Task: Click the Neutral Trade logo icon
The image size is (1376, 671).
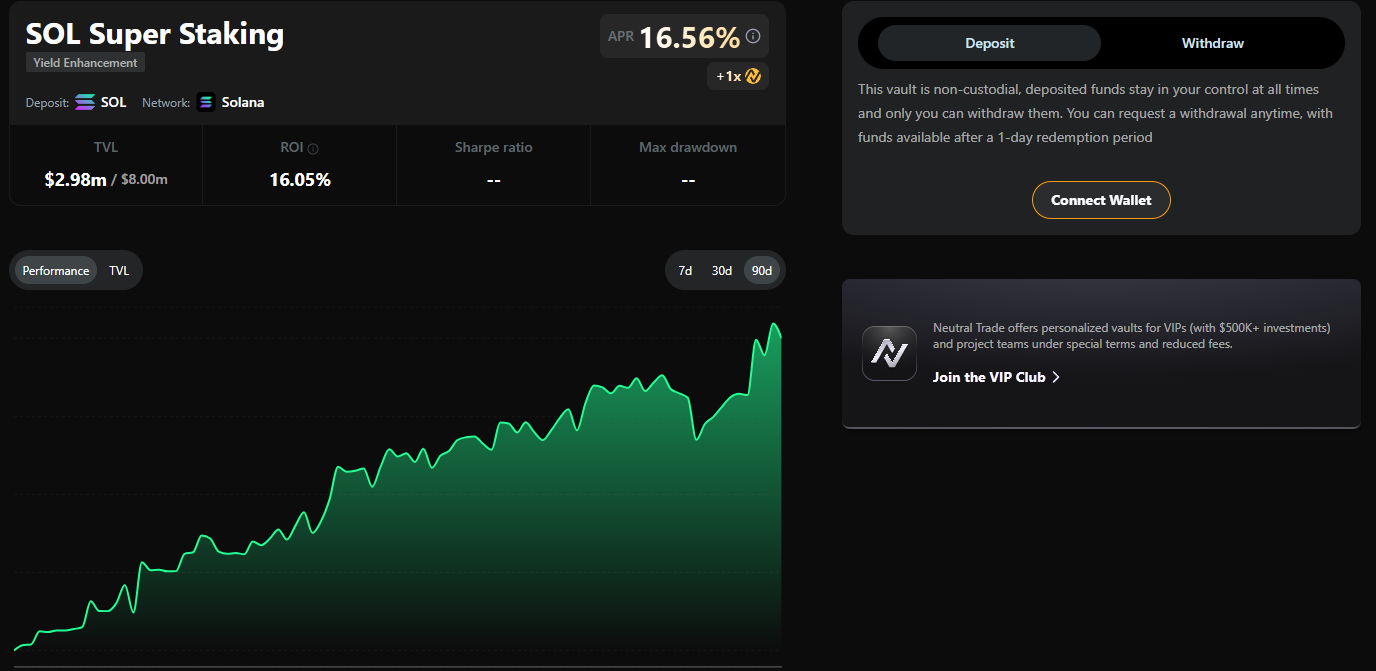Action: point(889,353)
